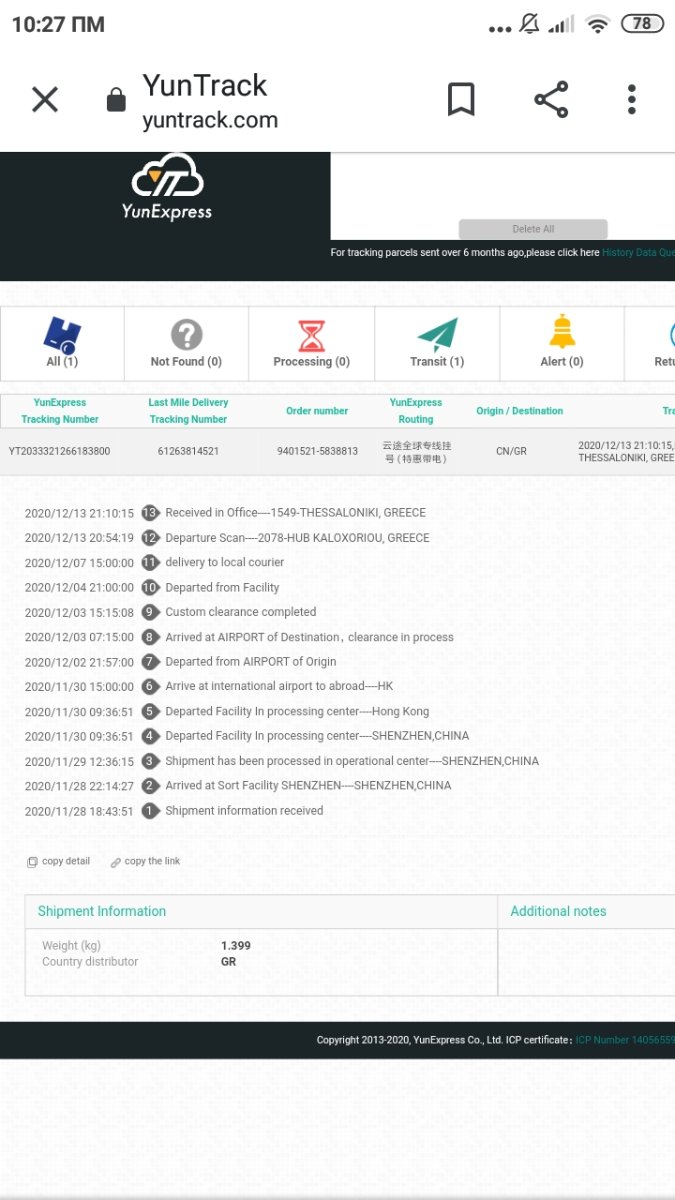Click the YunExpress Tracking Number header

(60, 411)
